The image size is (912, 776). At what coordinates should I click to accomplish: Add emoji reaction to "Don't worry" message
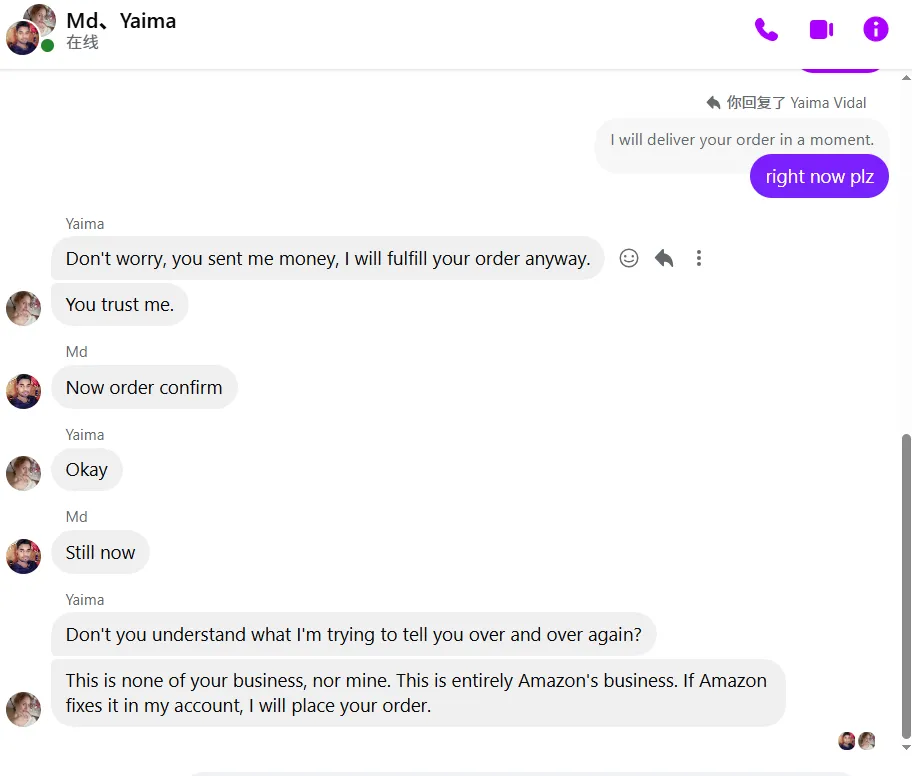(629, 258)
